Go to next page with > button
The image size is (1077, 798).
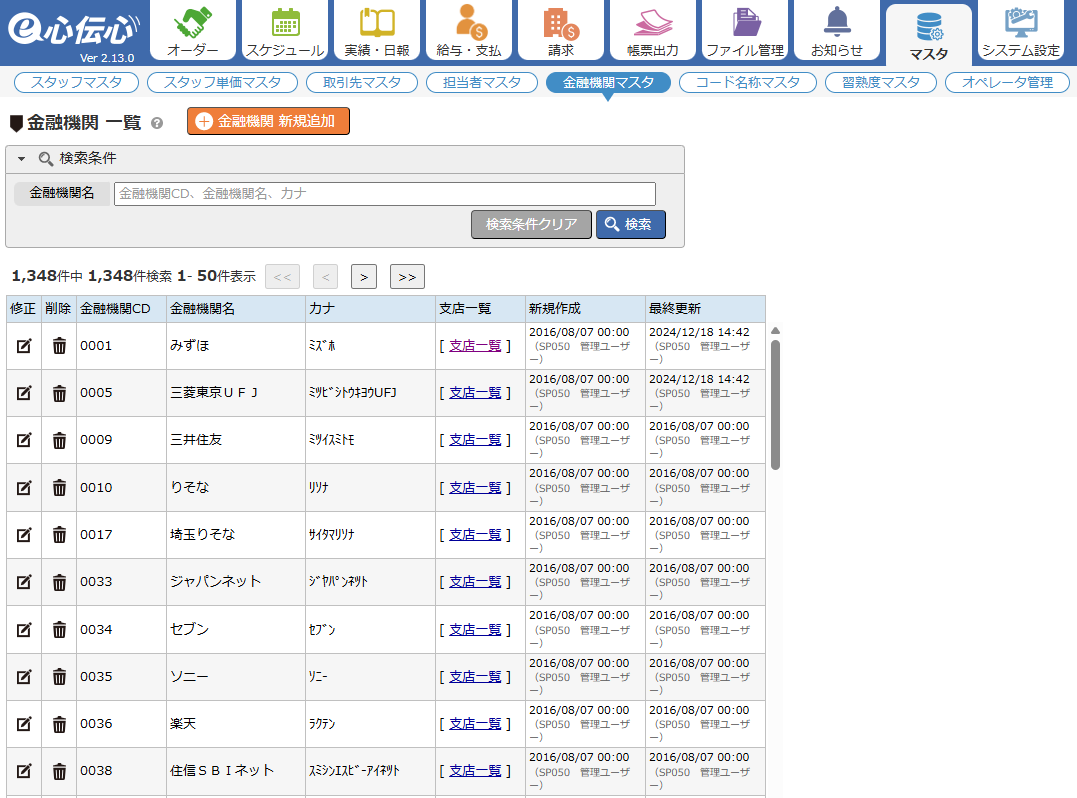[x=363, y=277]
